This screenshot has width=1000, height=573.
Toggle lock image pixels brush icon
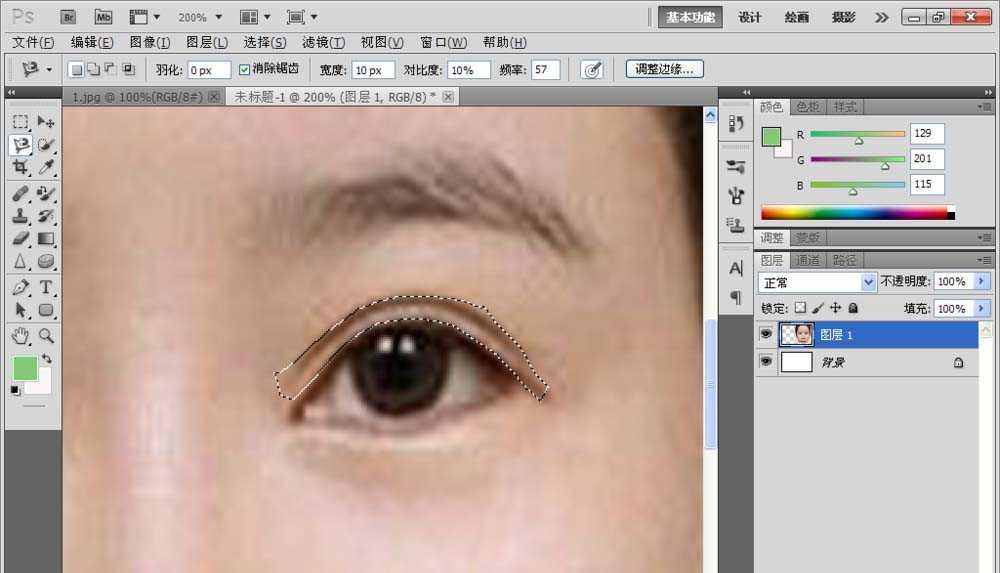[x=818, y=308]
